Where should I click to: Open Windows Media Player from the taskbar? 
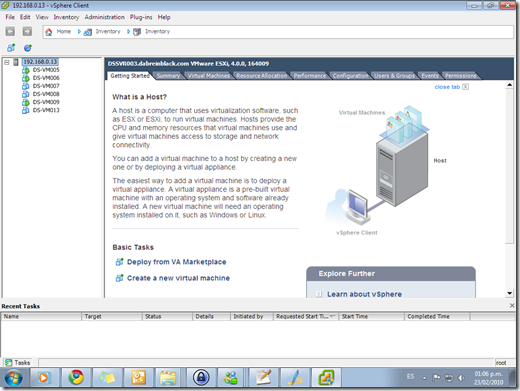click(x=44, y=378)
